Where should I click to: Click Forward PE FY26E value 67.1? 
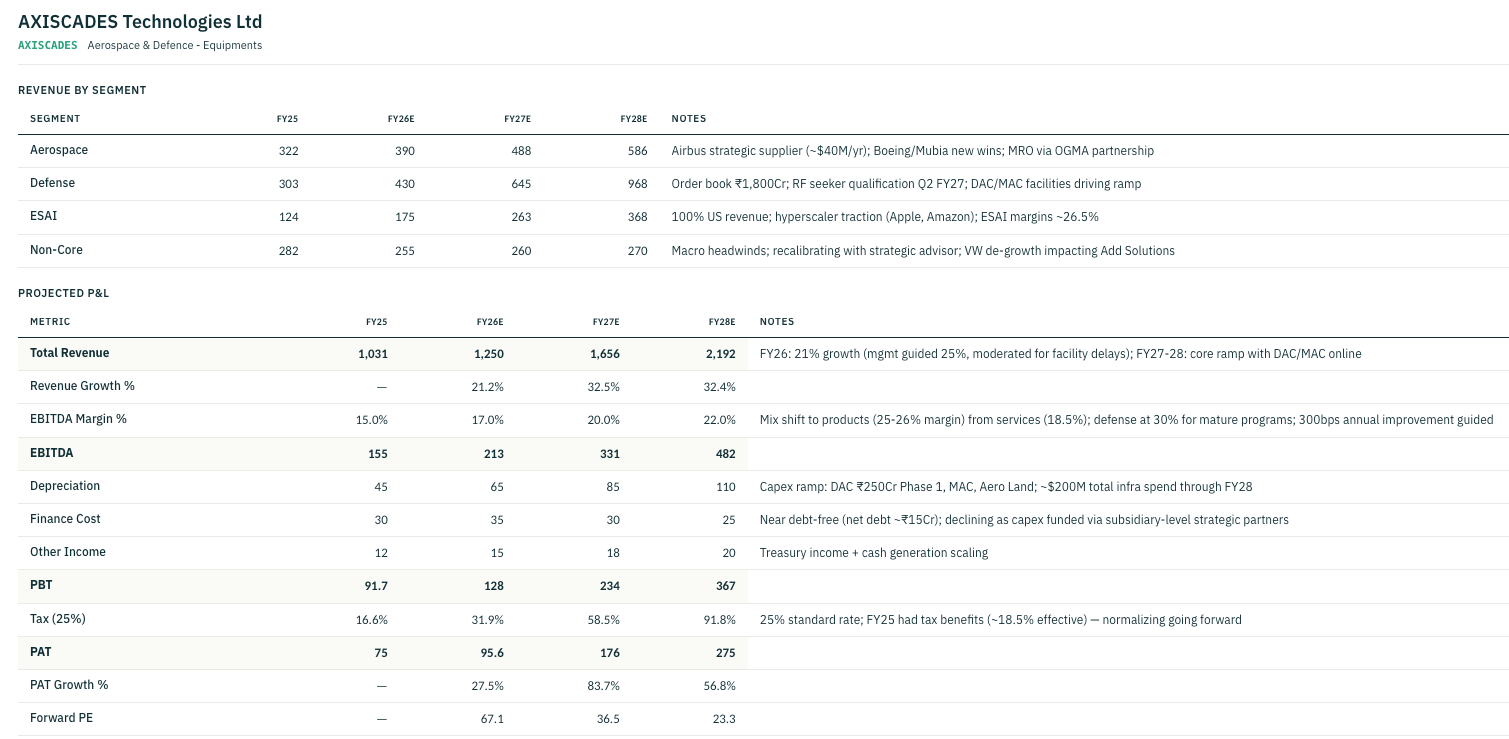point(492,718)
